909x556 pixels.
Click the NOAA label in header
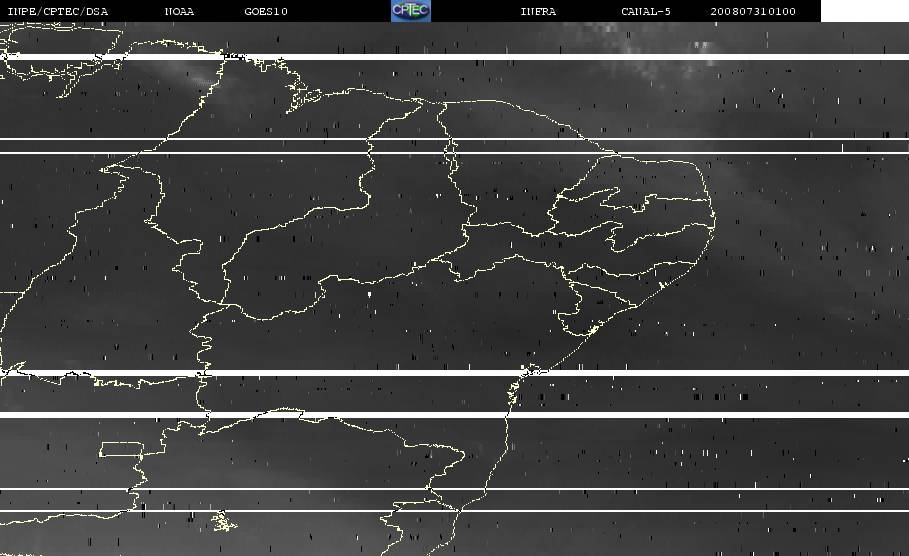point(179,11)
